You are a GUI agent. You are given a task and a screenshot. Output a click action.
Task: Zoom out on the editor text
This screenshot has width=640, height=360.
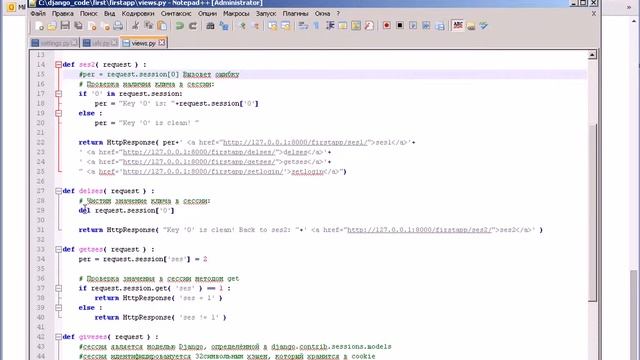click(x=256, y=26)
